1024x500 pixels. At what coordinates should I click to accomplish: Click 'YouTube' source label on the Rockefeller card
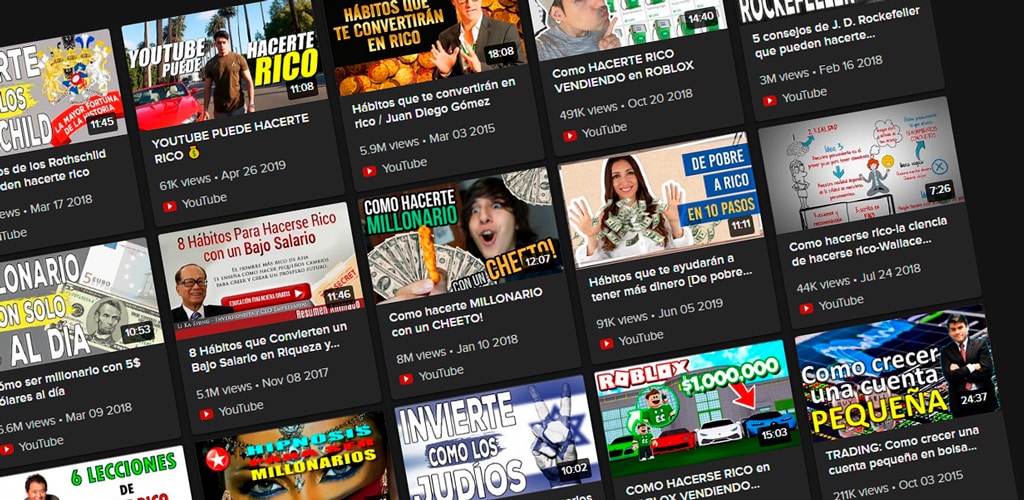coord(805,95)
